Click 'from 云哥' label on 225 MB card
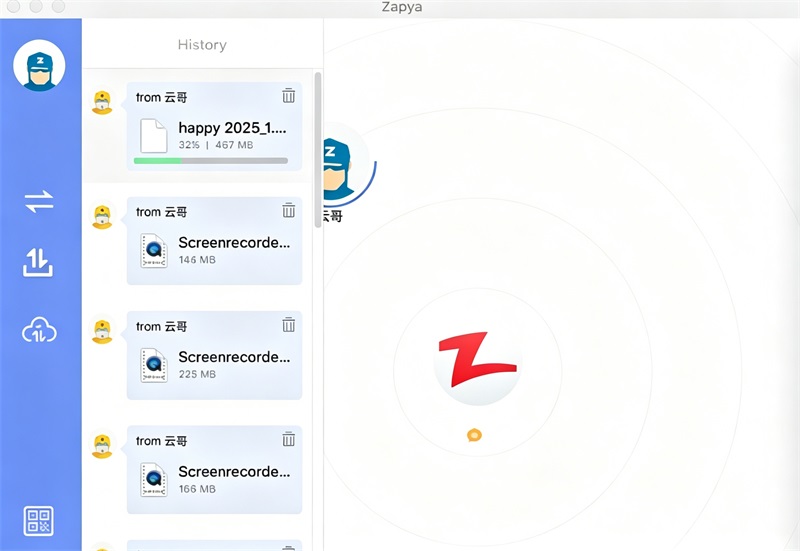This screenshot has height=551, width=800. click(161, 326)
